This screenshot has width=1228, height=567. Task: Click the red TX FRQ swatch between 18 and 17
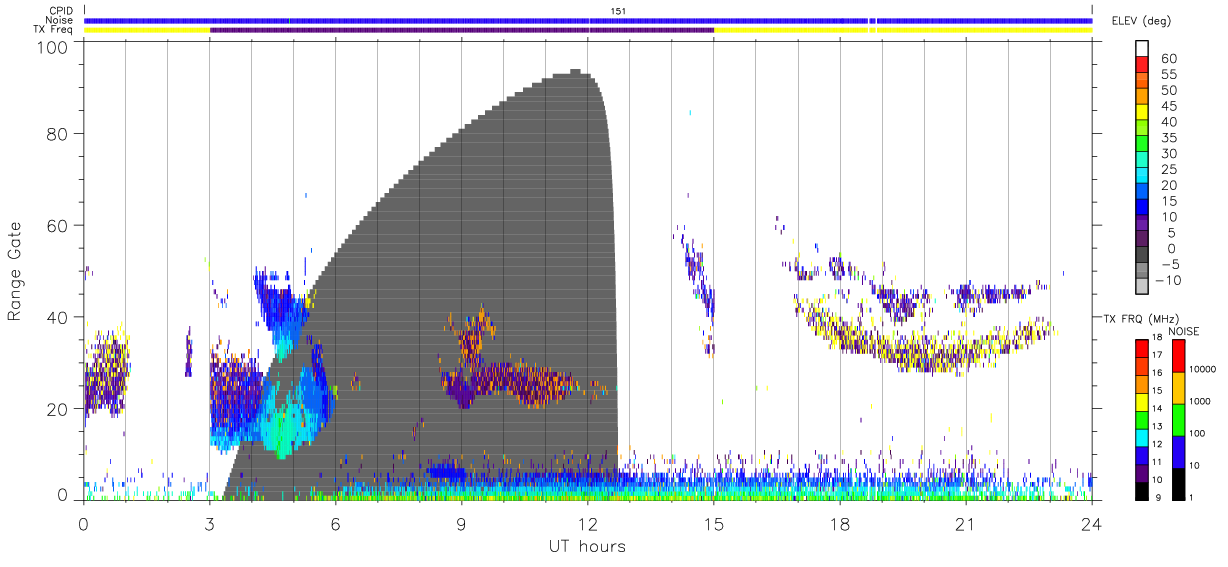point(1141,348)
